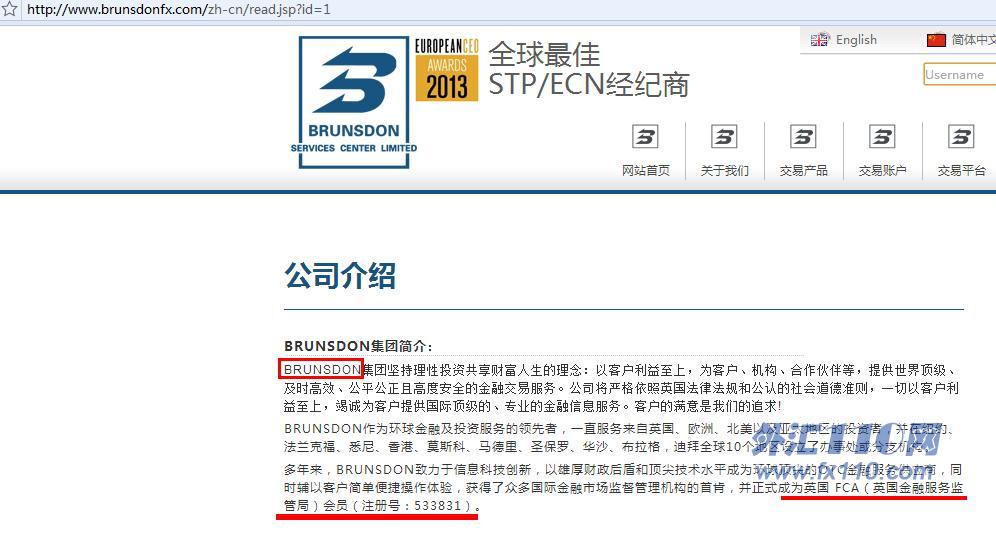Click the icon above 关于我们
This screenshot has height=533, width=996.
pyautogui.click(x=723, y=137)
